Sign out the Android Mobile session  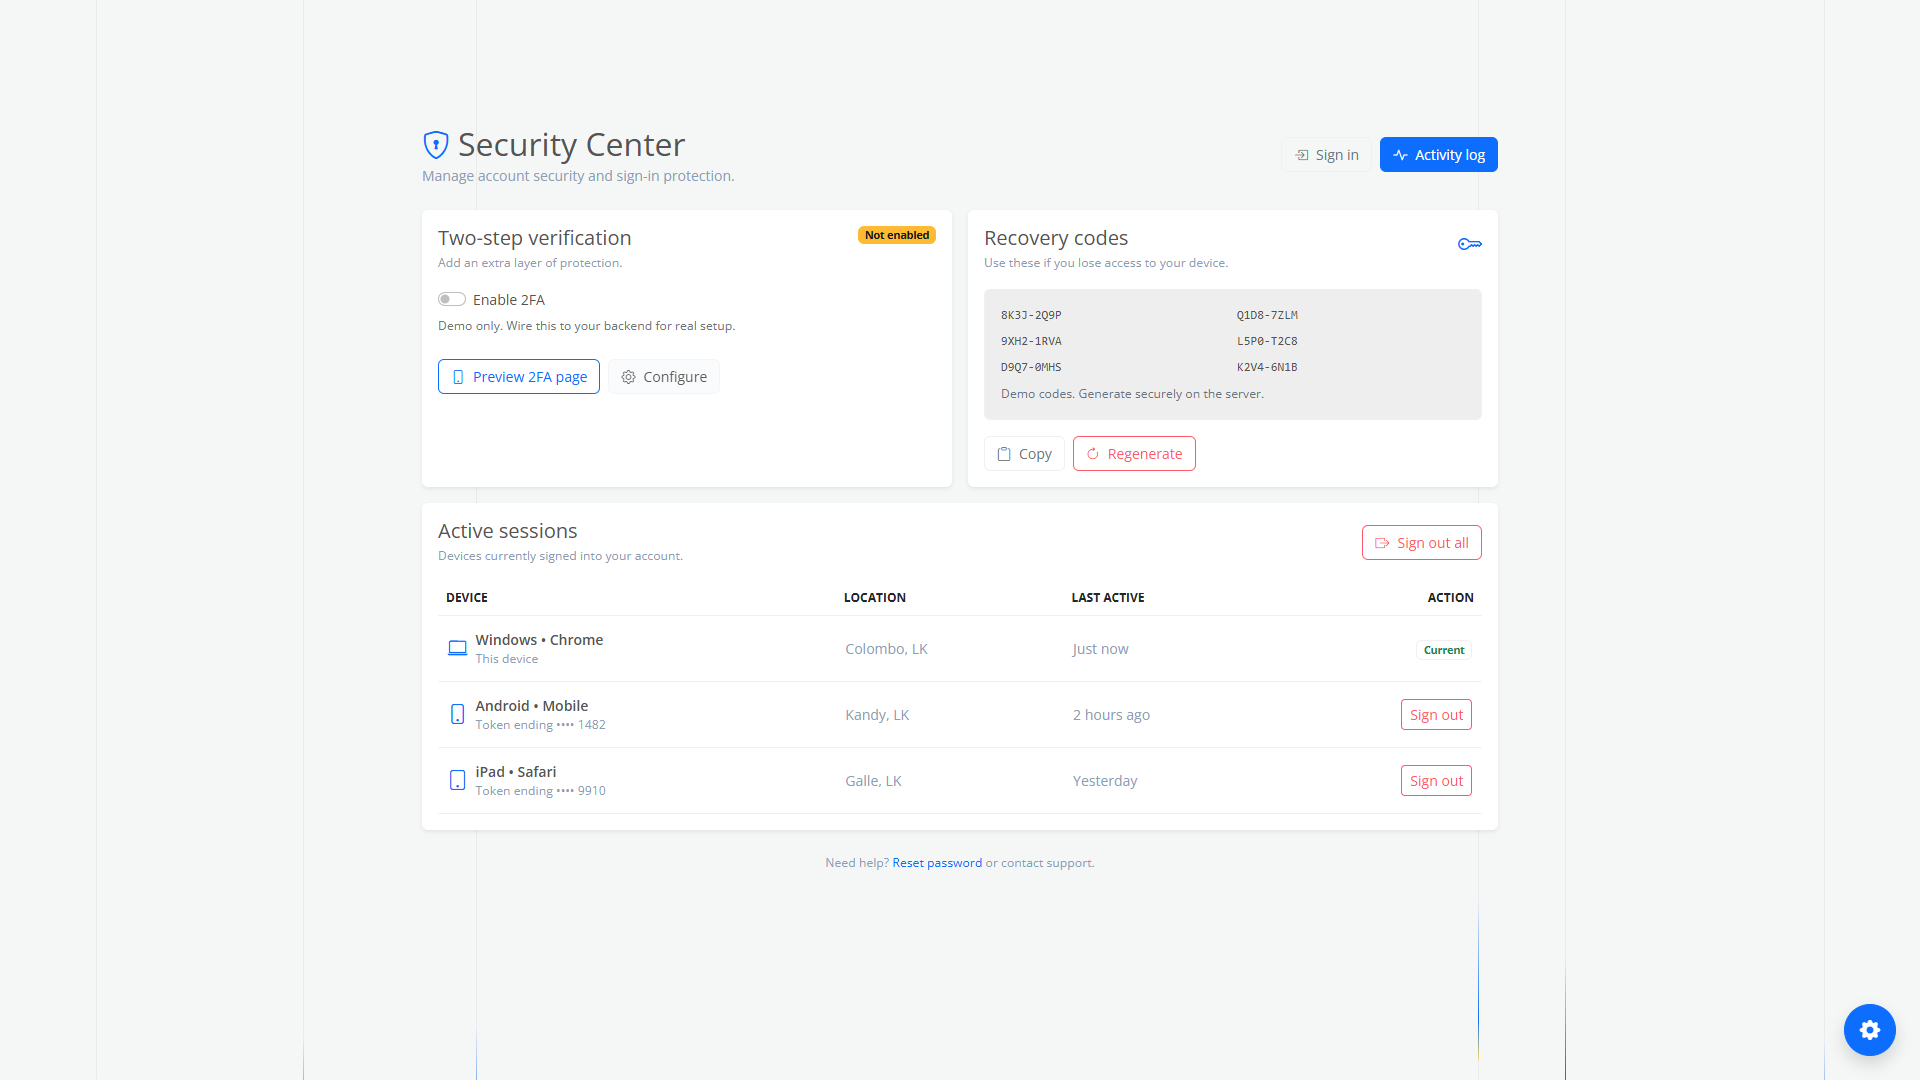click(x=1436, y=715)
